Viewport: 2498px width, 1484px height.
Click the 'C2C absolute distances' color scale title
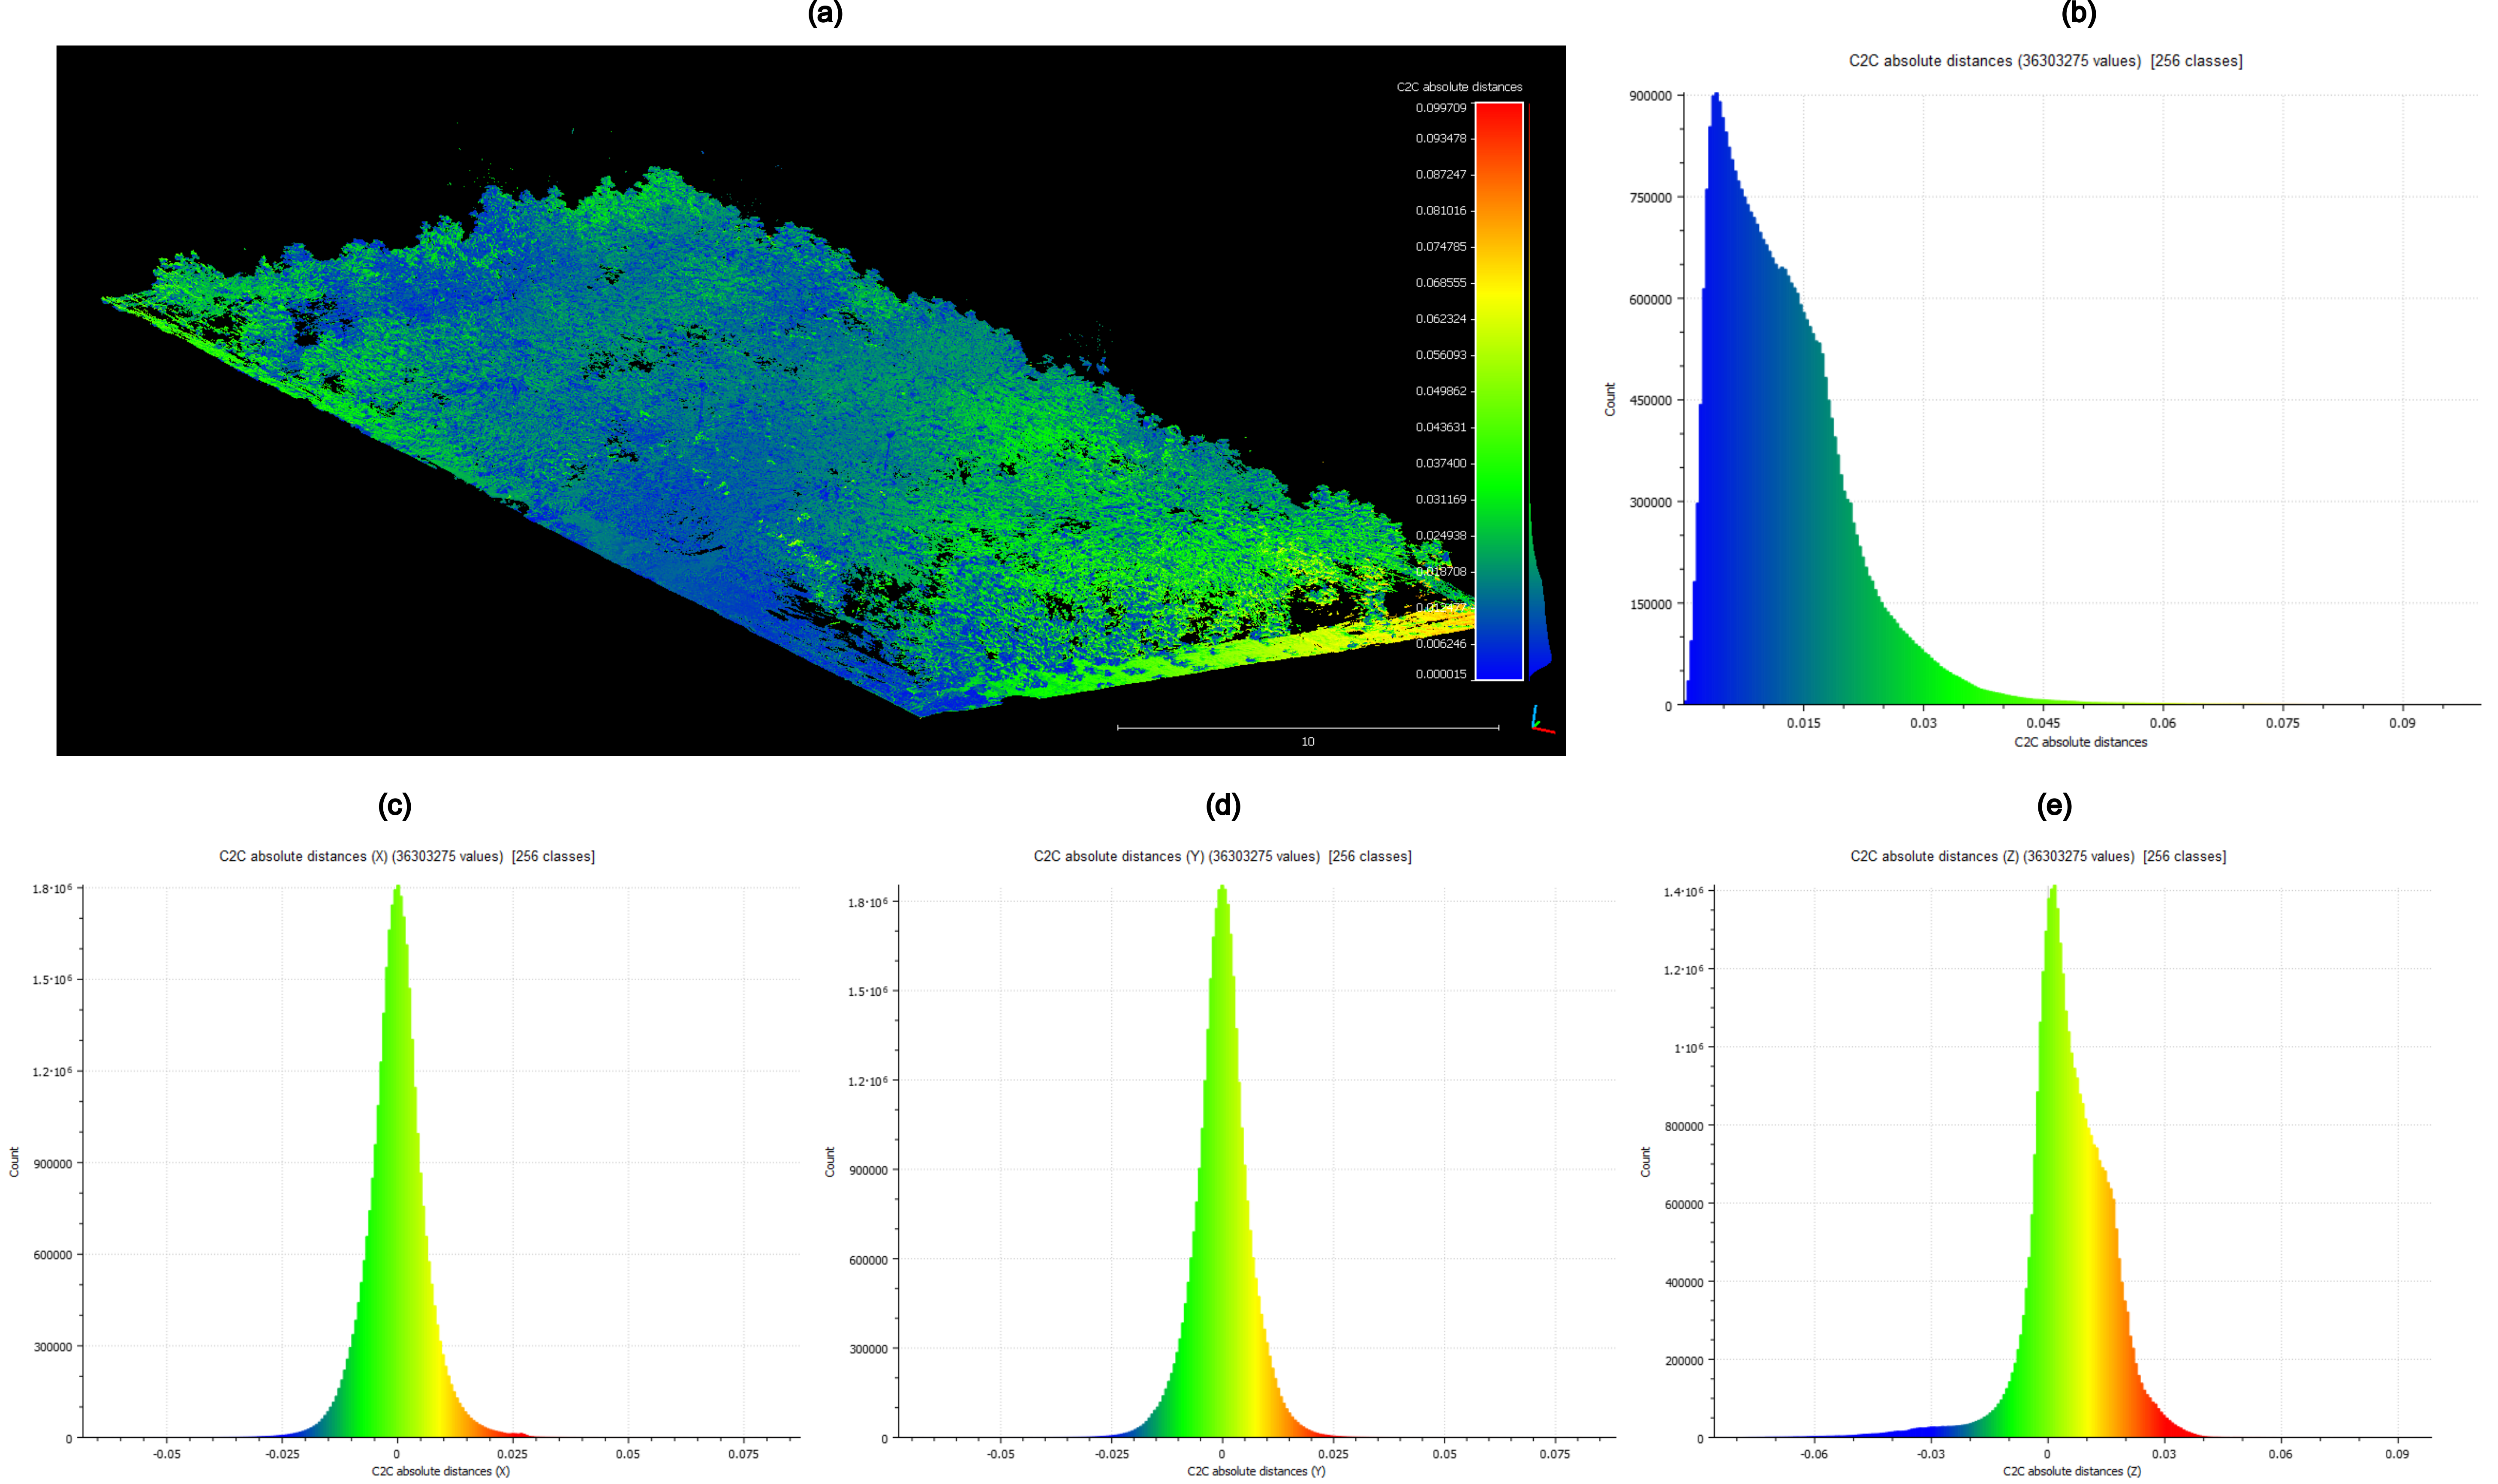pyautogui.click(x=1459, y=87)
